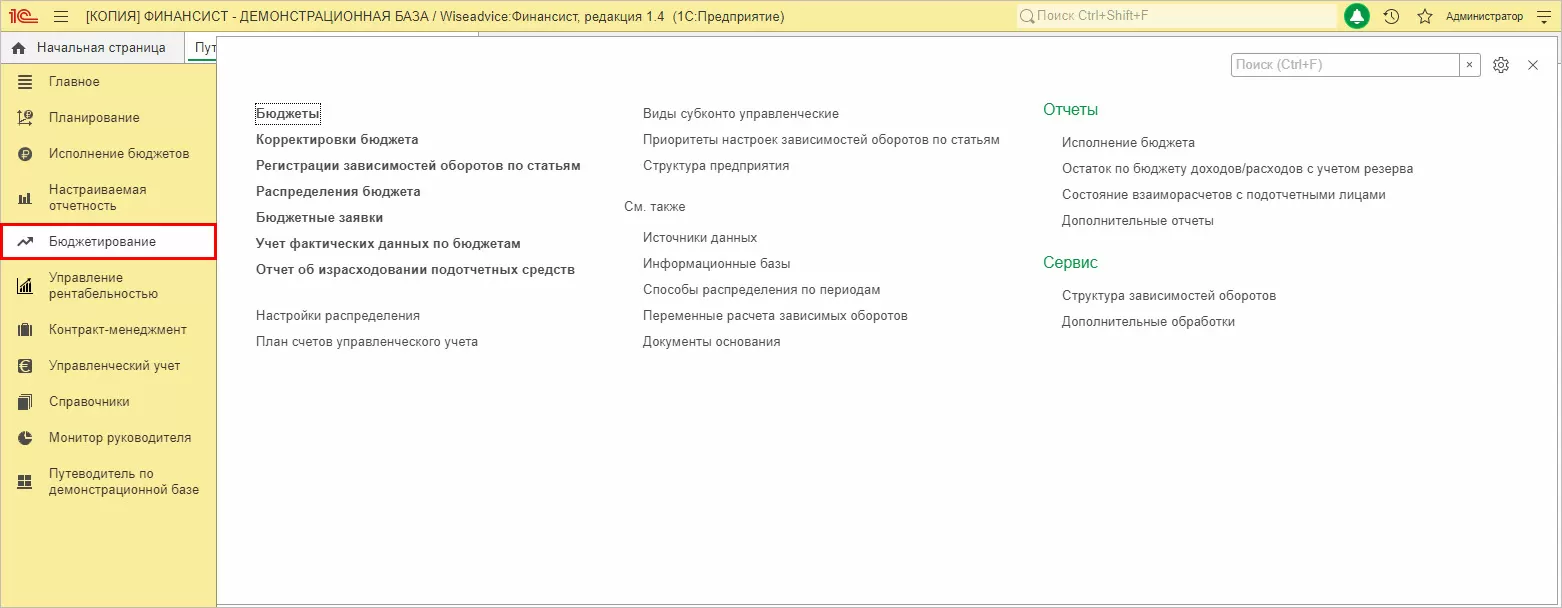1562x608 pixels.
Task: Open Бюджетные заявки
Action: tap(319, 217)
